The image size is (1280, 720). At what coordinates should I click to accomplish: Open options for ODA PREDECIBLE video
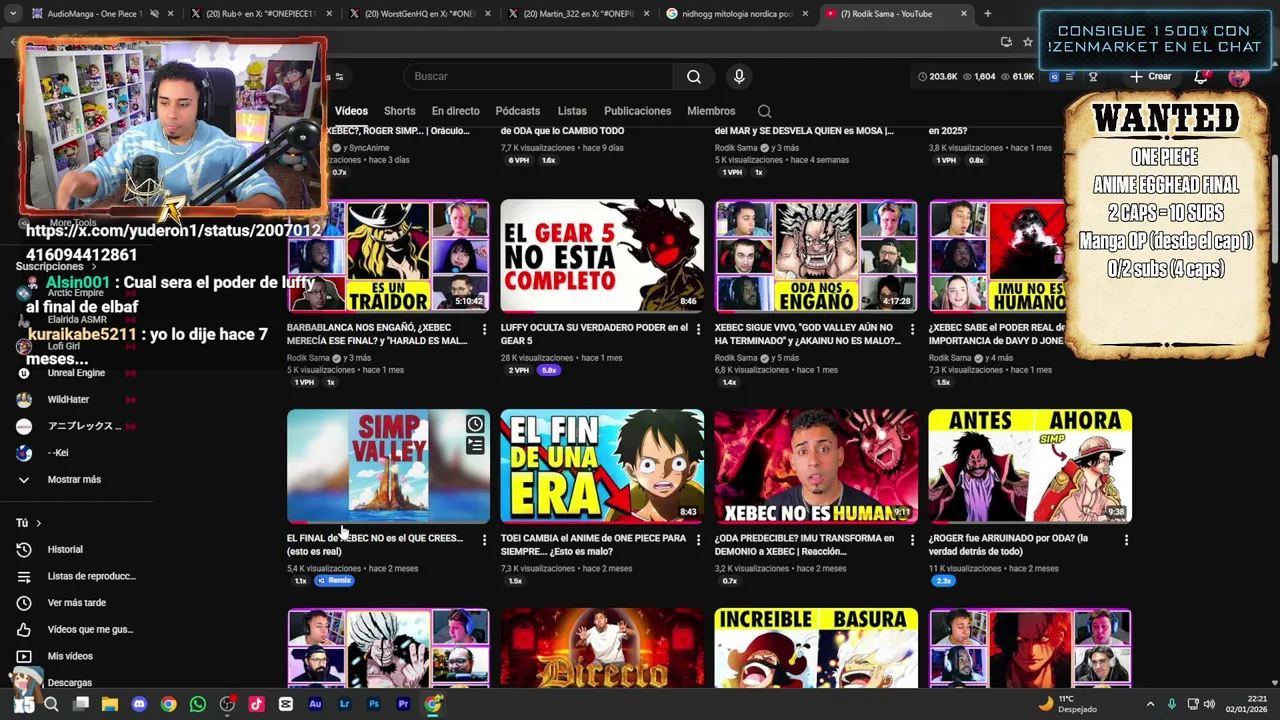(x=912, y=540)
